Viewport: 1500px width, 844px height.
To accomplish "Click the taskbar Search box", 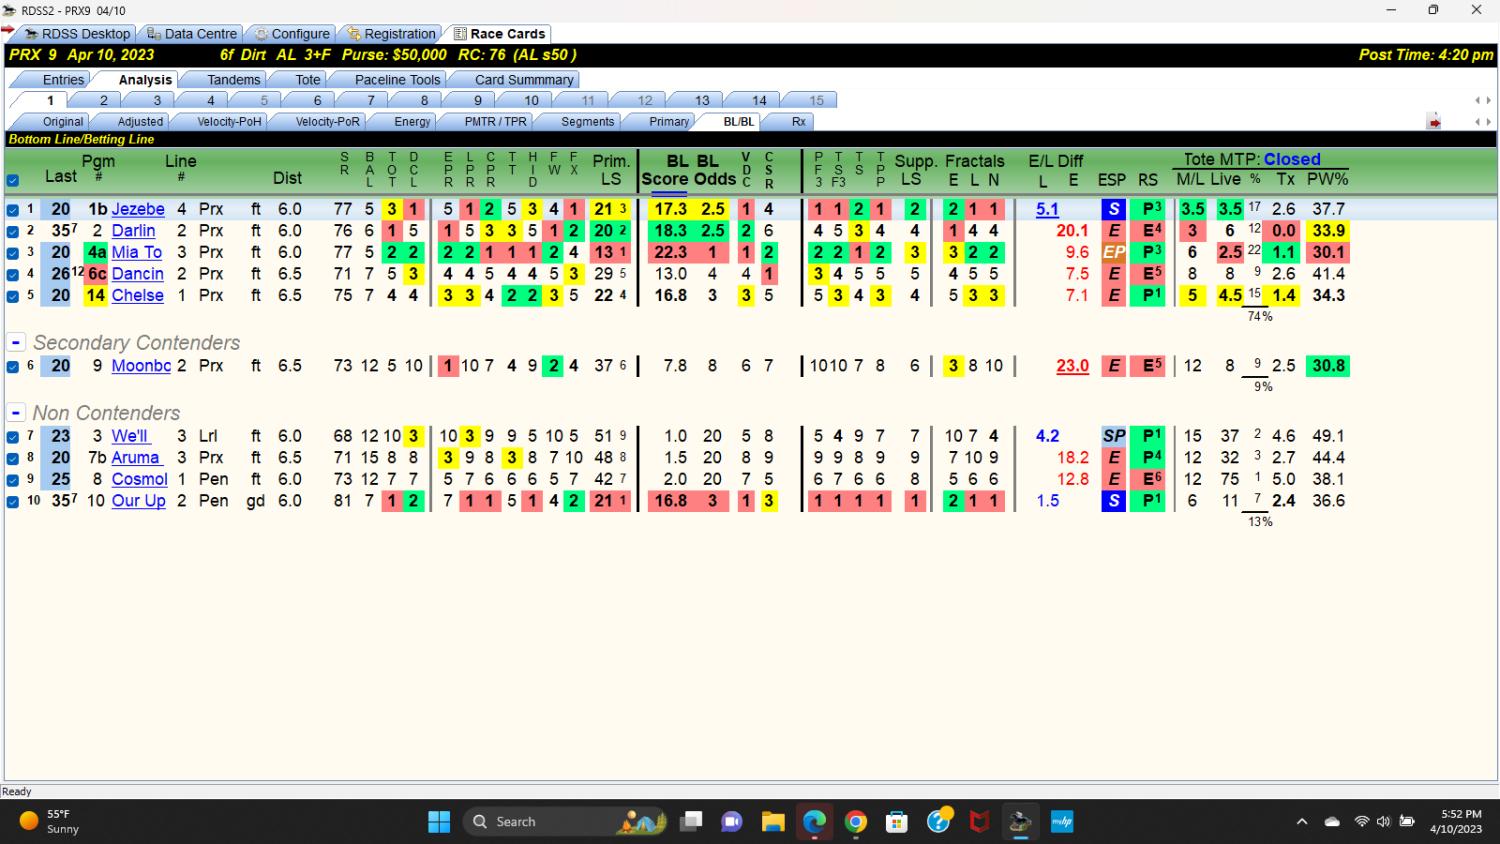I will [x=567, y=822].
